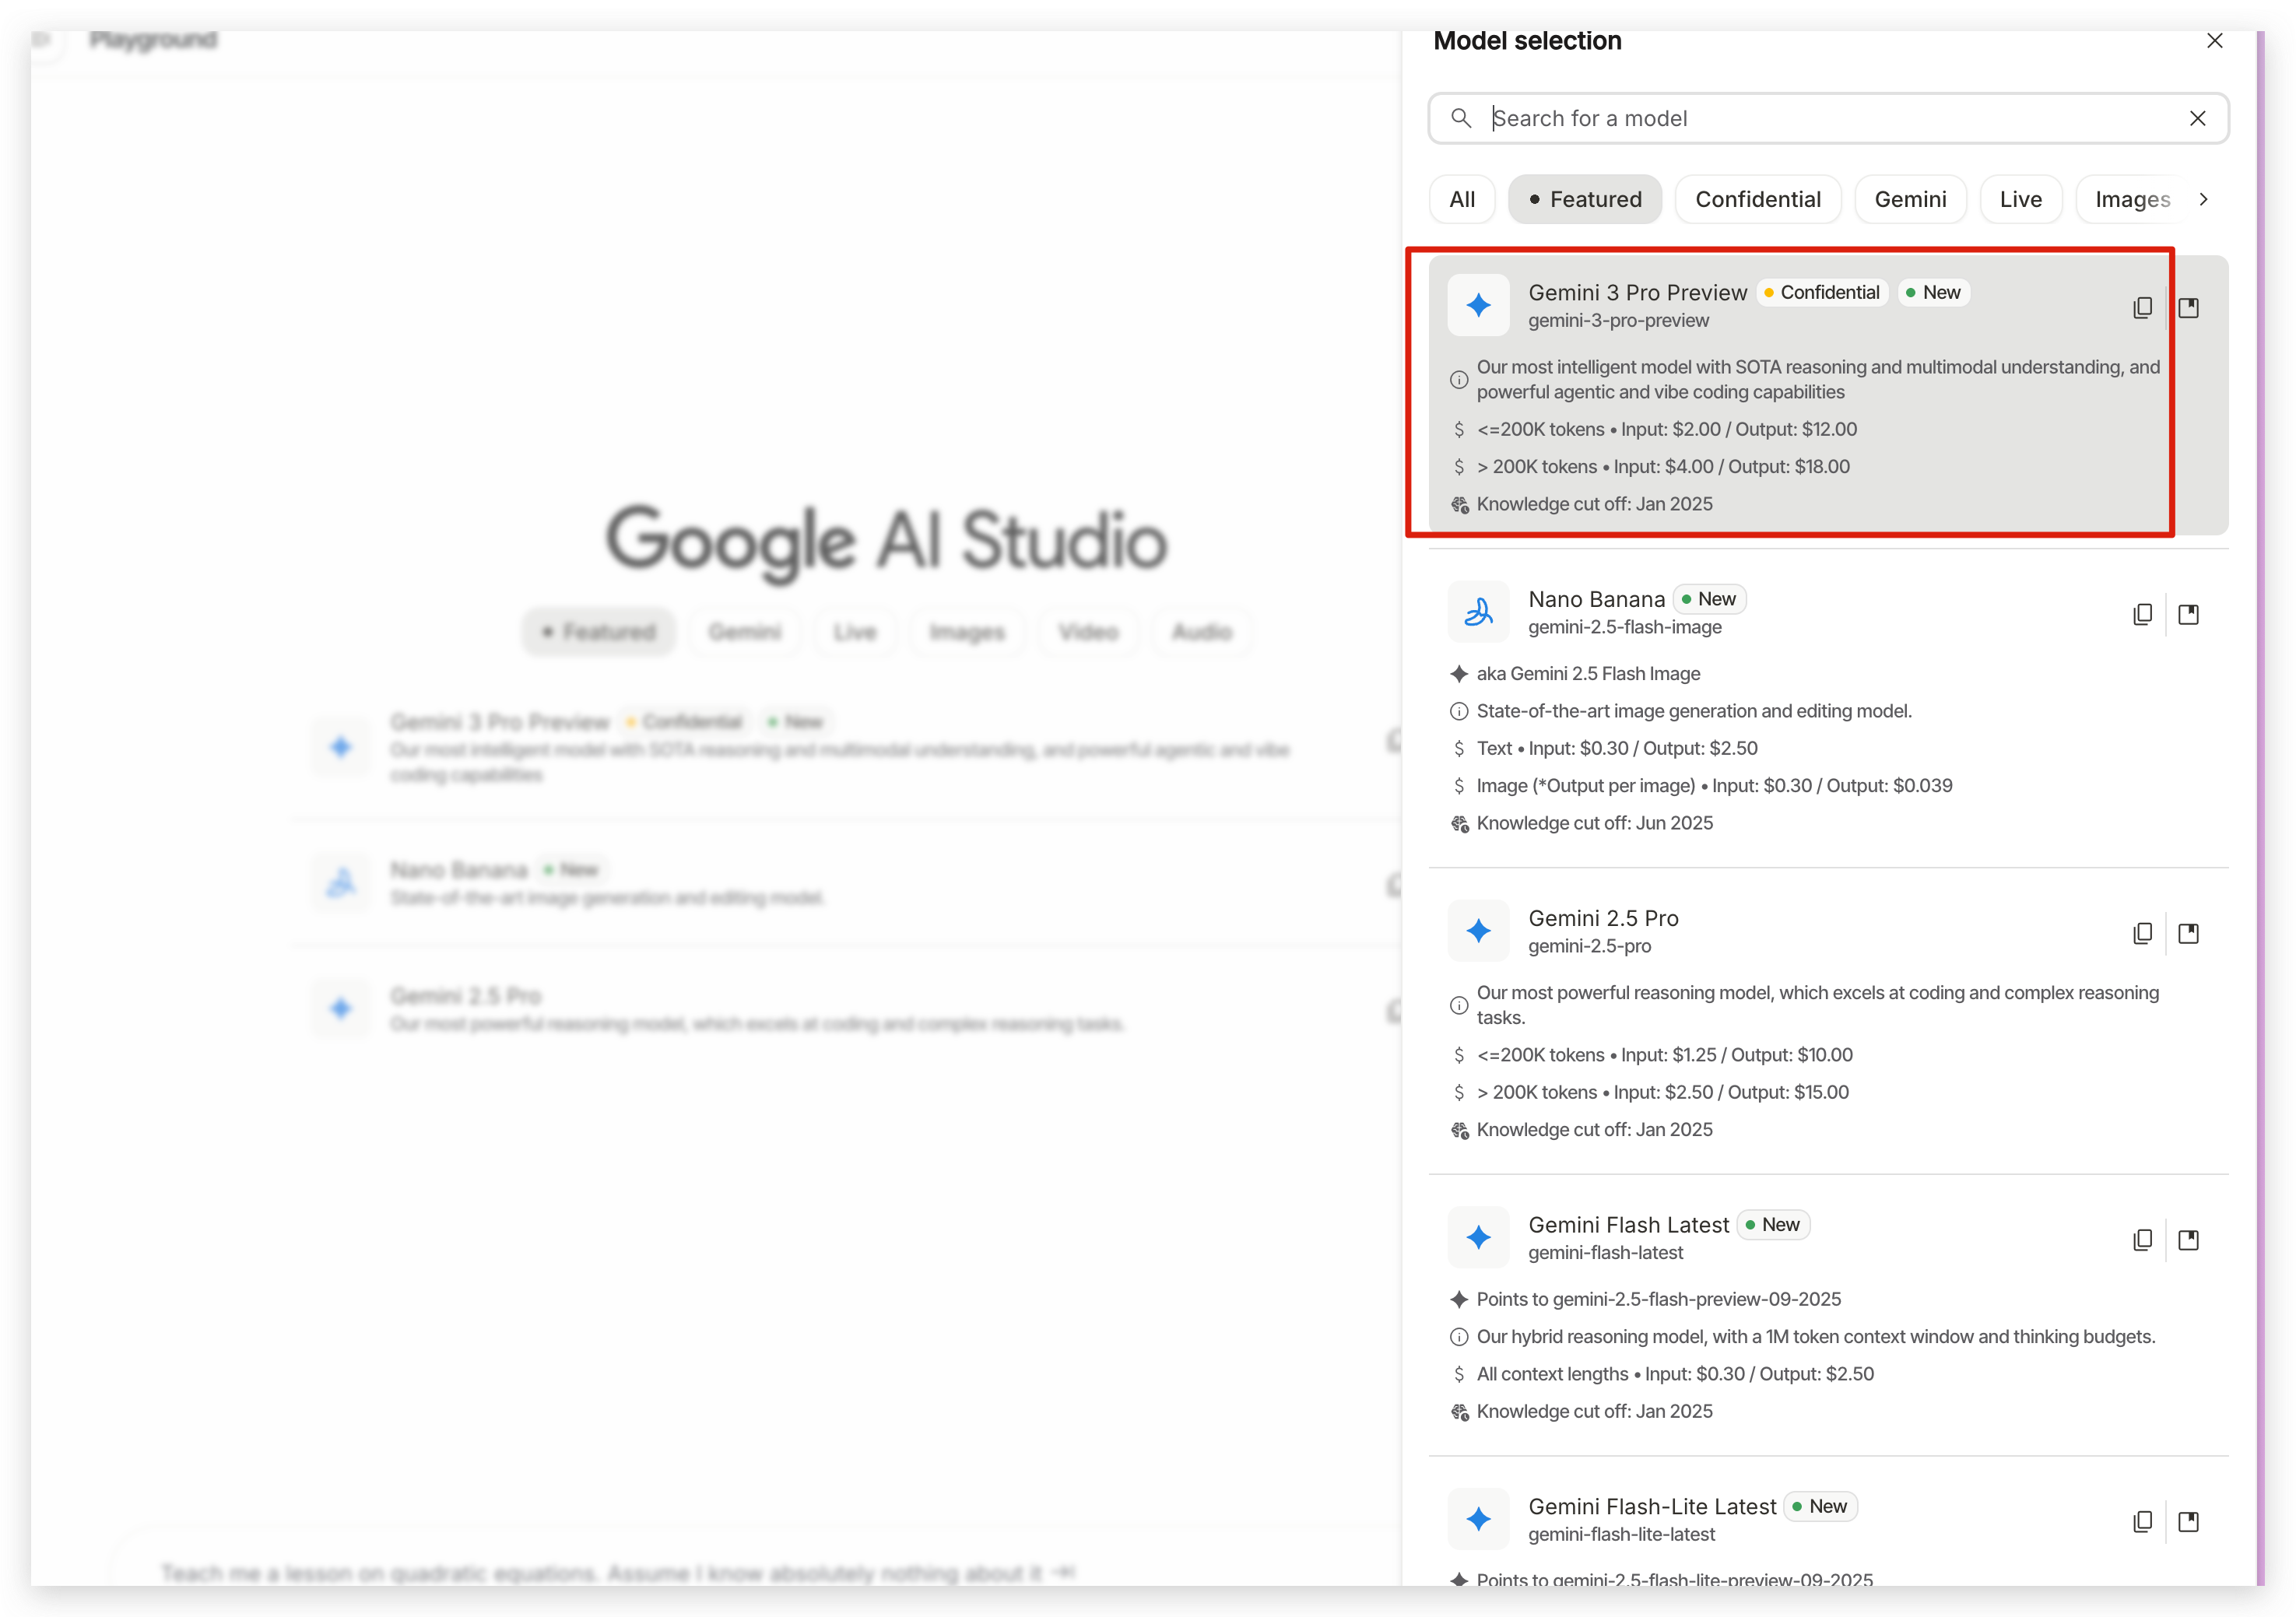The image size is (2296, 1617).
Task: Copy the gemini-flash-latest model ID
Action: [x=2142, y=1240]
